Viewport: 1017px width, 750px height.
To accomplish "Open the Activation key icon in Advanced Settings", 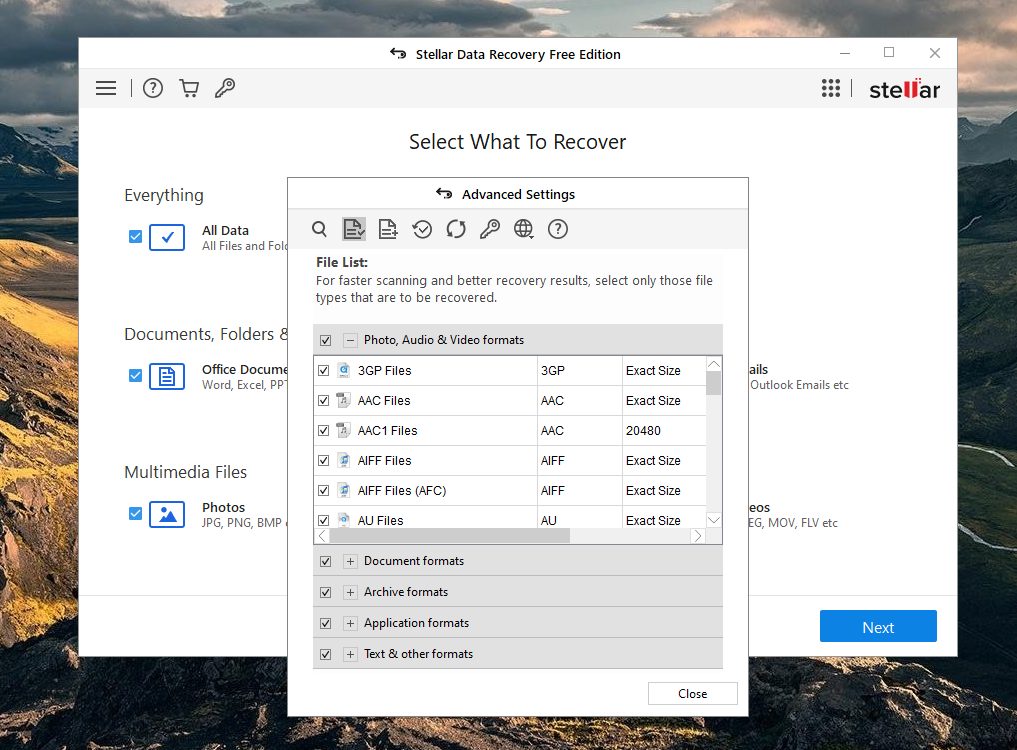I will pyautogui.click(x=490, y=229).
